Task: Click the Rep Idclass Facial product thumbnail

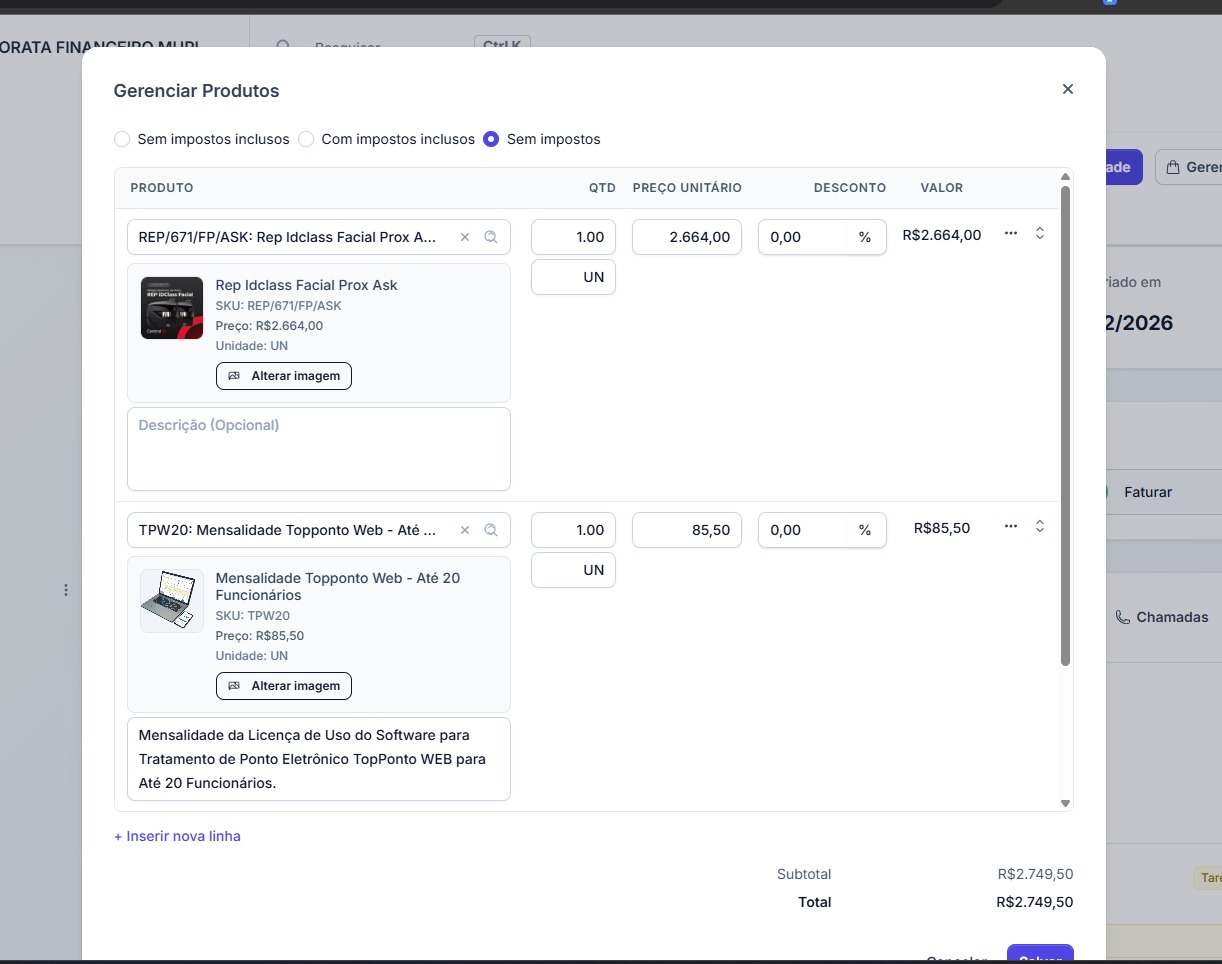Action: pos(172,308)
